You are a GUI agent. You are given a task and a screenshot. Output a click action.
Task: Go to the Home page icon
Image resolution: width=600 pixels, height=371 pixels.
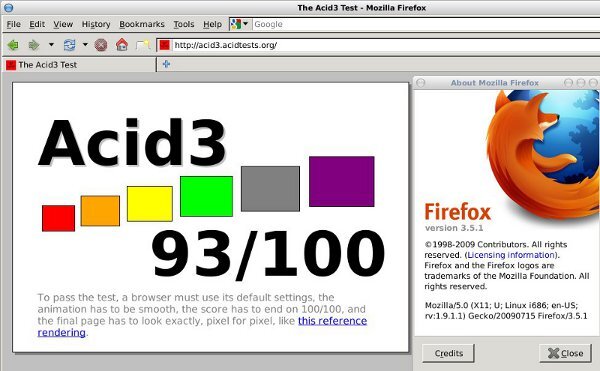tap(122, 45)
